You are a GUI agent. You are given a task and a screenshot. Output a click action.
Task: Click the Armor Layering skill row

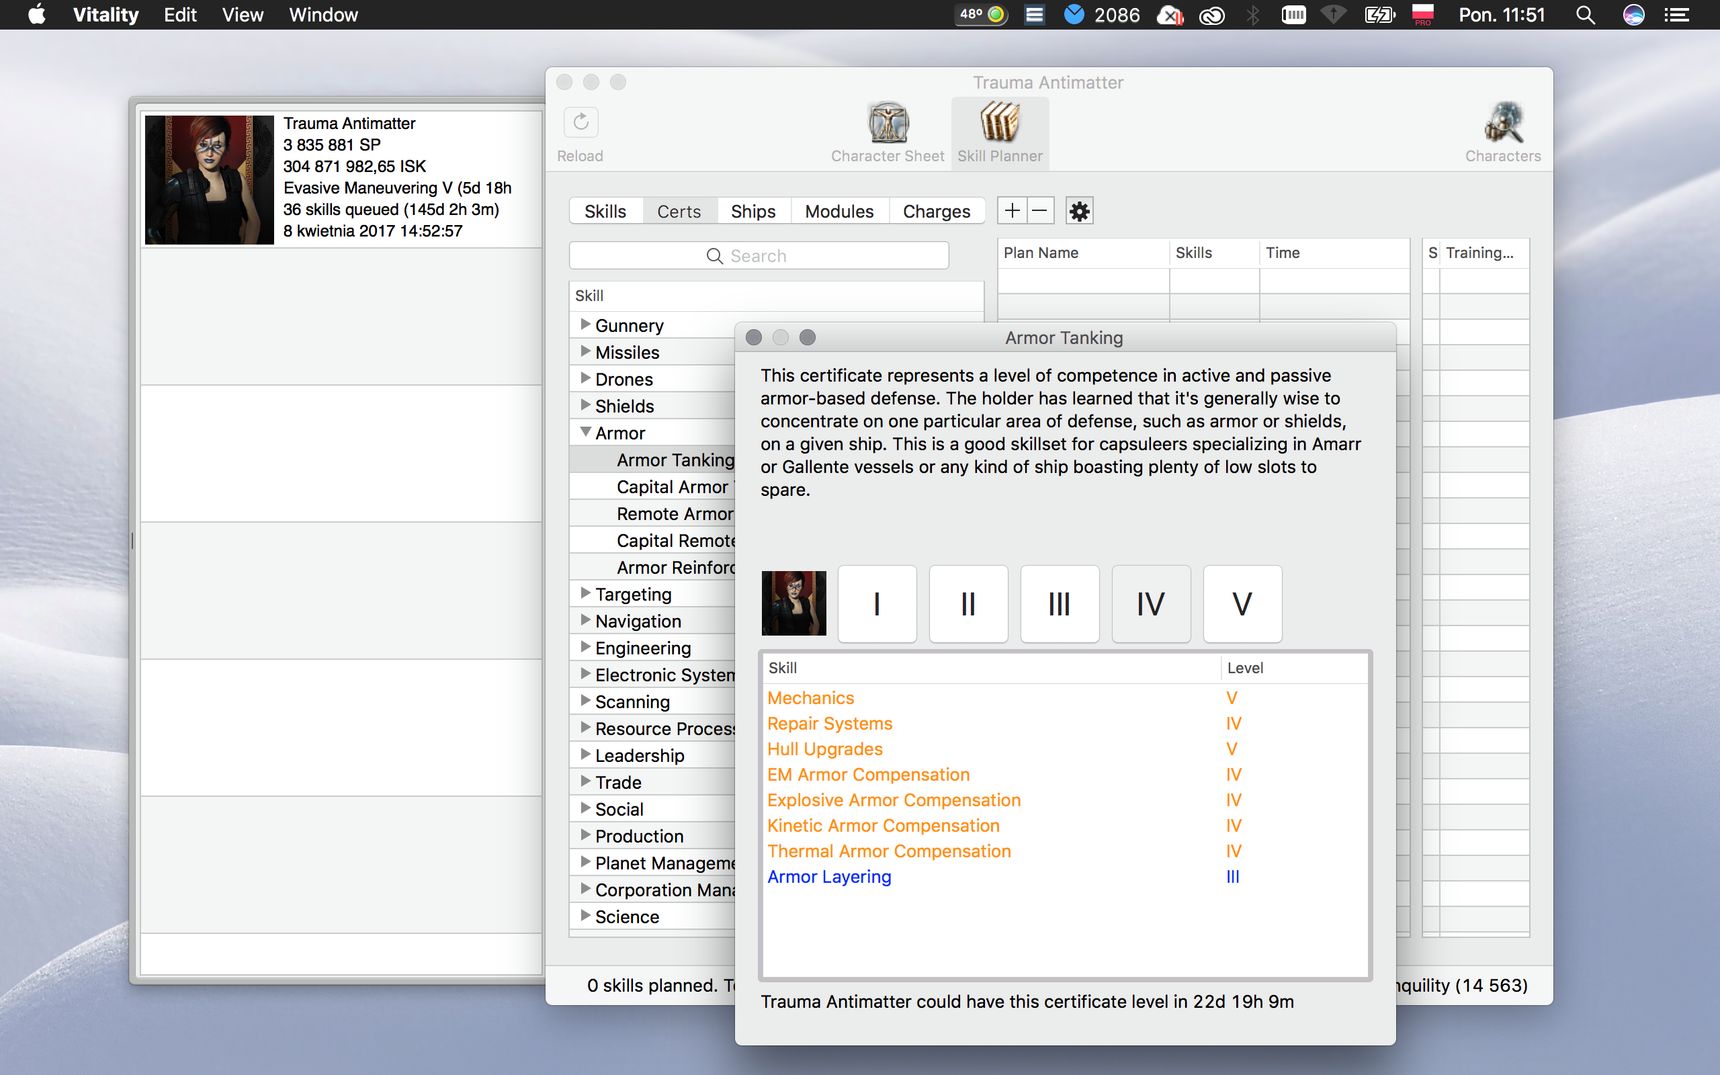pos(1064,877)
